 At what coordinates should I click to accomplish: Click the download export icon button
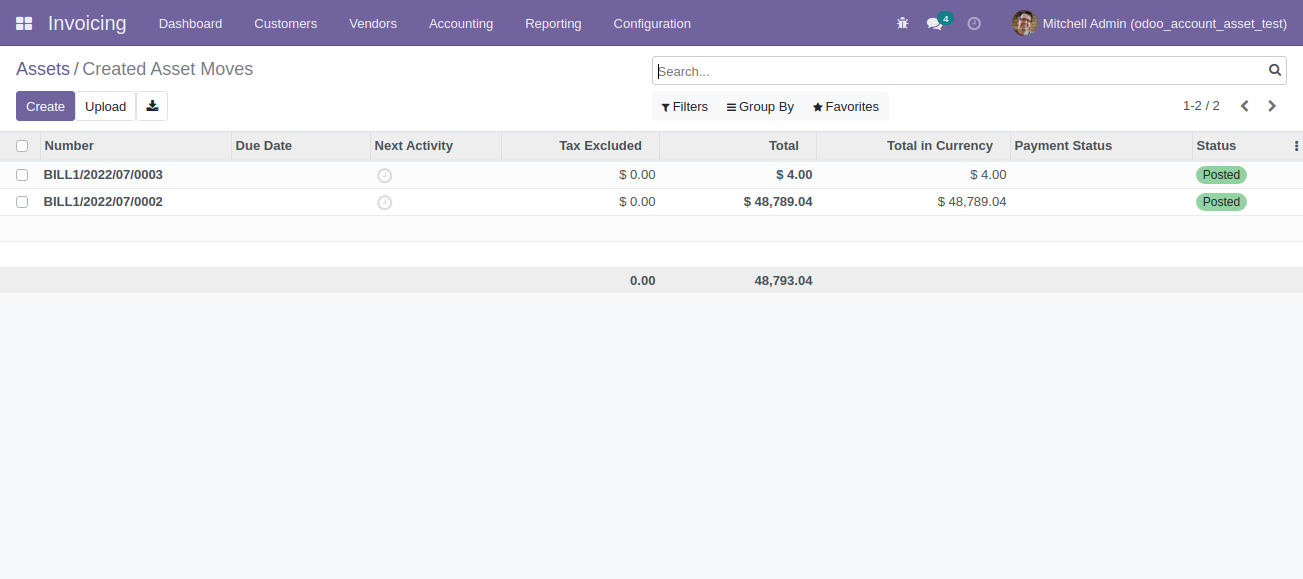[152, 106]
